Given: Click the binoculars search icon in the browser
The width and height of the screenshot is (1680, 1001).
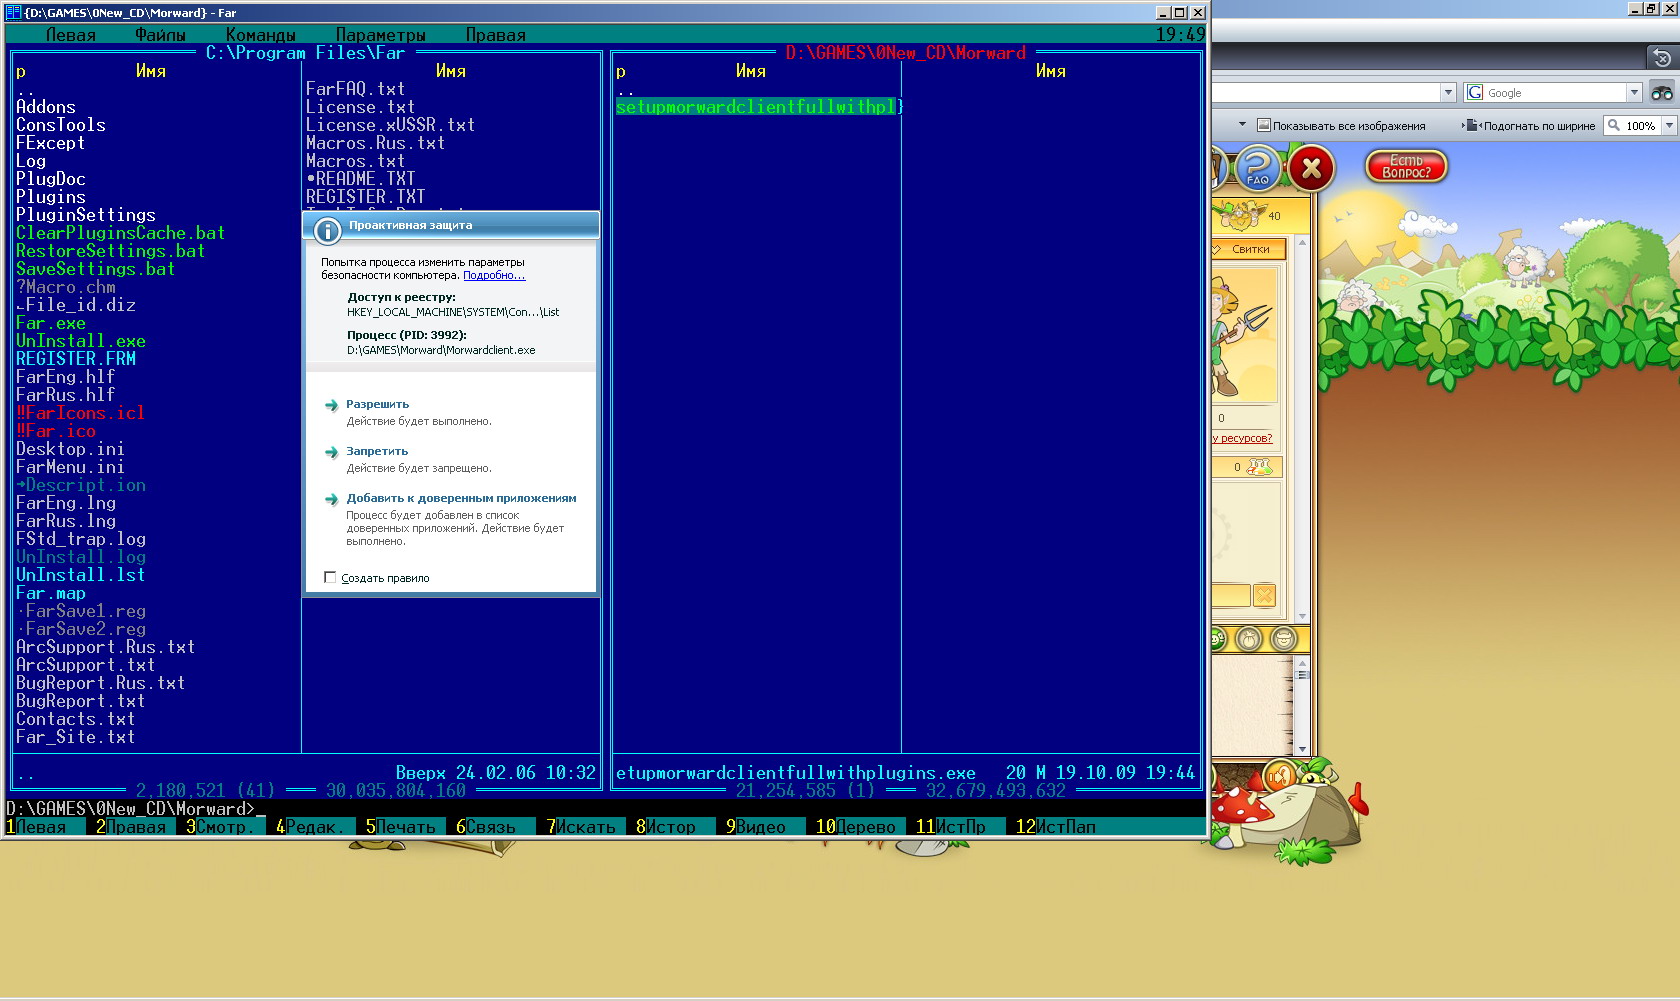Looking at the screenshot, I should pos(1662,92).
